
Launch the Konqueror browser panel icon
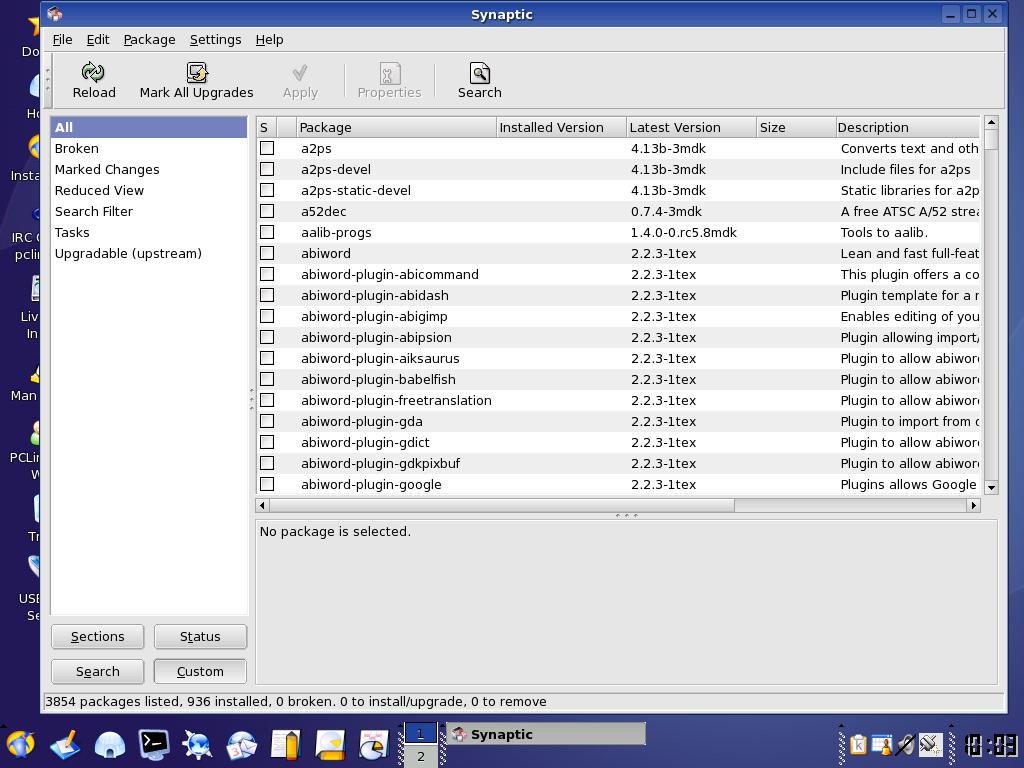(197, 744)
